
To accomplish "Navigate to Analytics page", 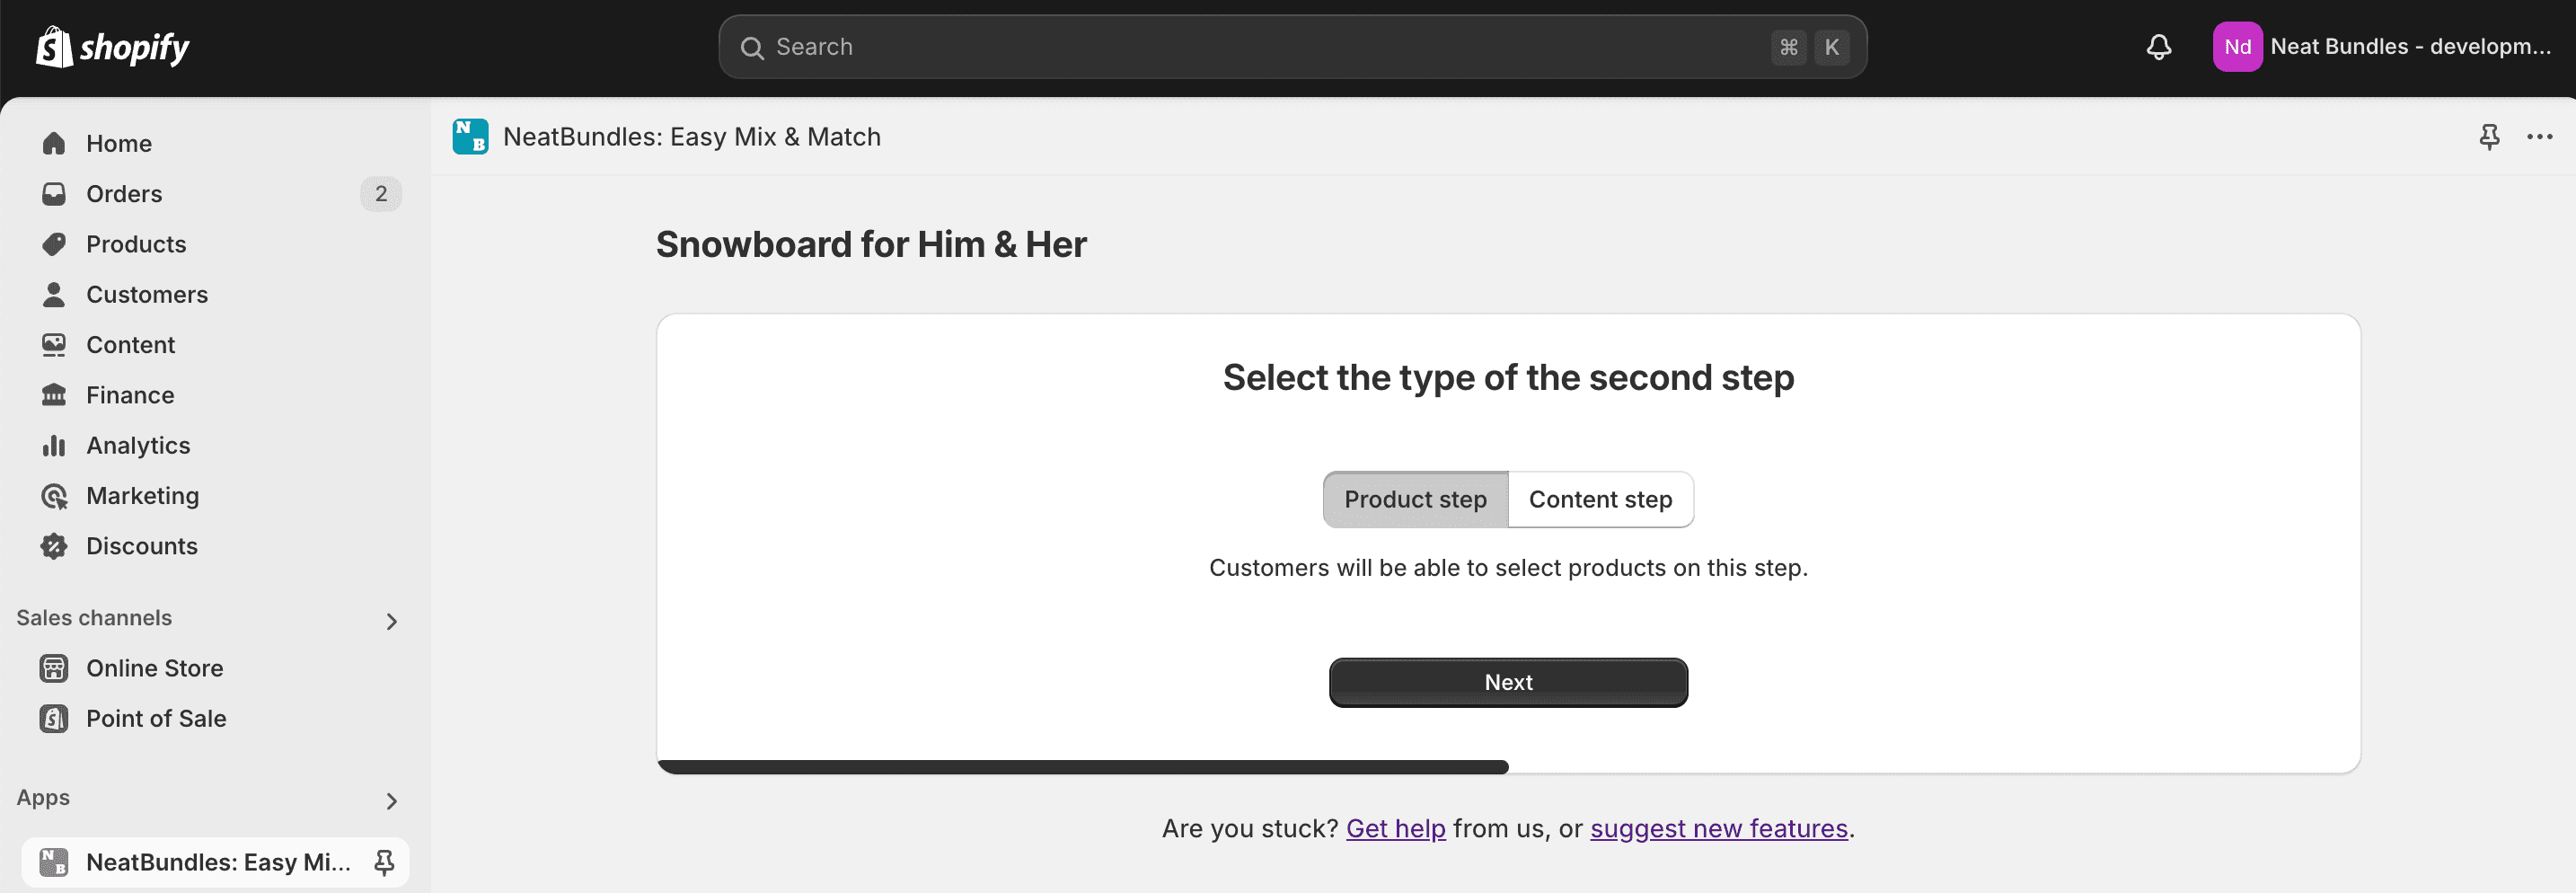I will [x=215, y=445].
